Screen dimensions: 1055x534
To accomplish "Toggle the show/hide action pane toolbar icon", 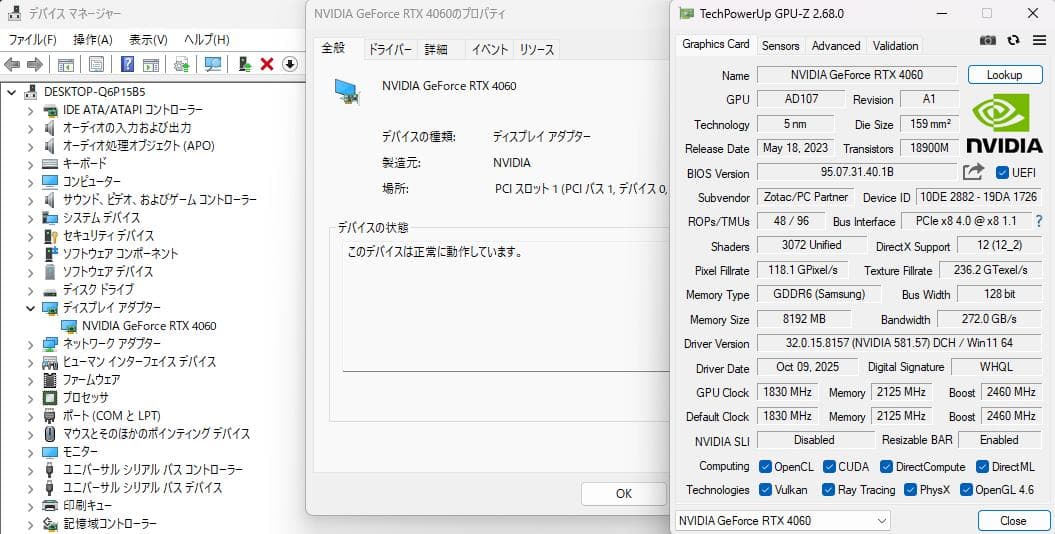I will pyautogui.click(x=151, y=65).
